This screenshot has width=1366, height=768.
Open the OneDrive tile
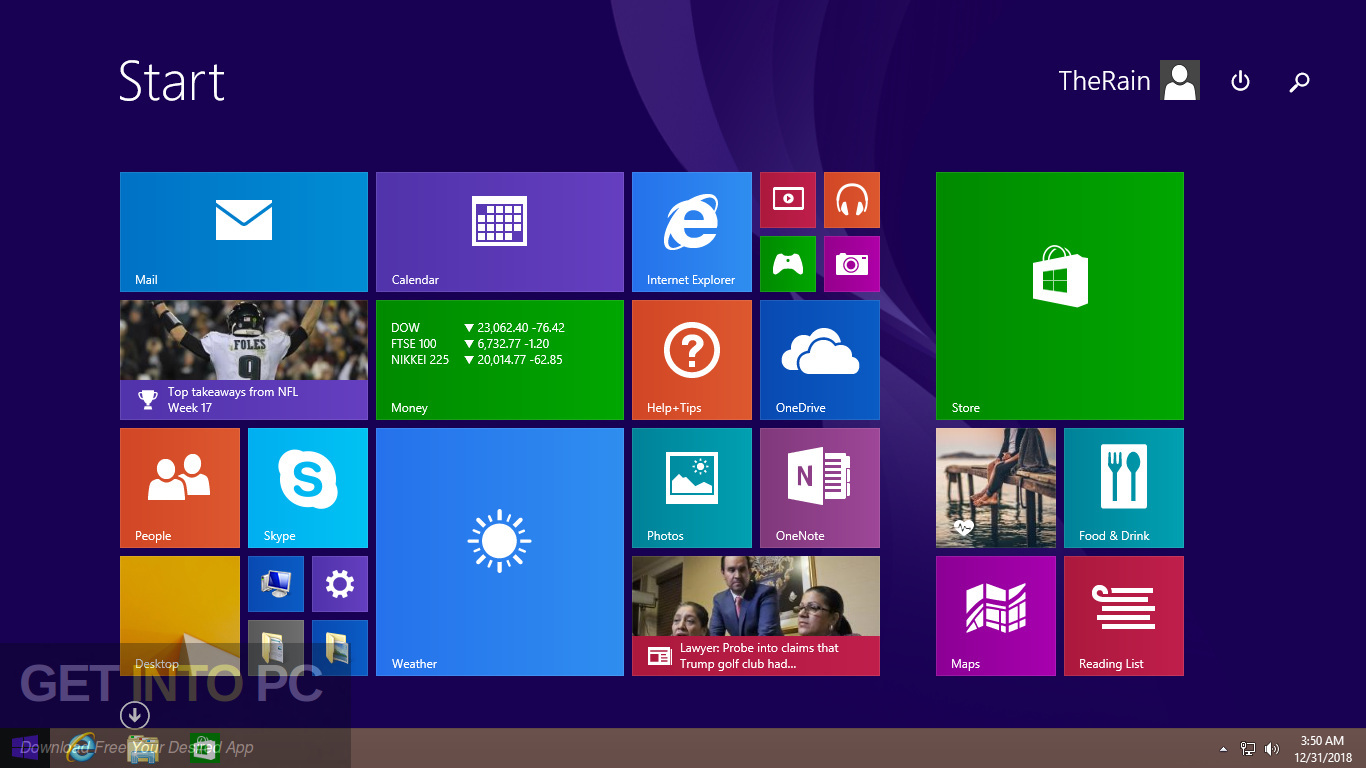820,360
